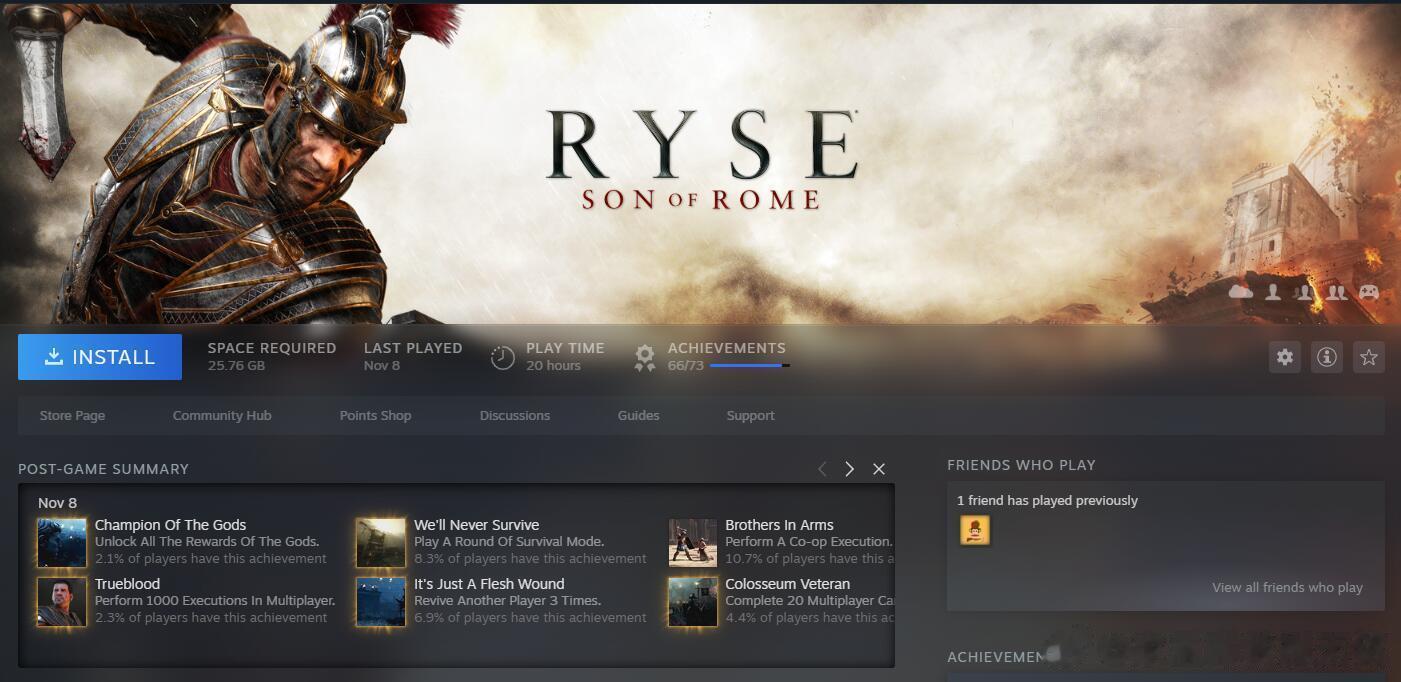Image resolution: width=1401 pixels, height=682 pixels.
Task: Click It's Just A Flesh Wound achievement icon
Action: pyautogui.click(x=381, y=602)
